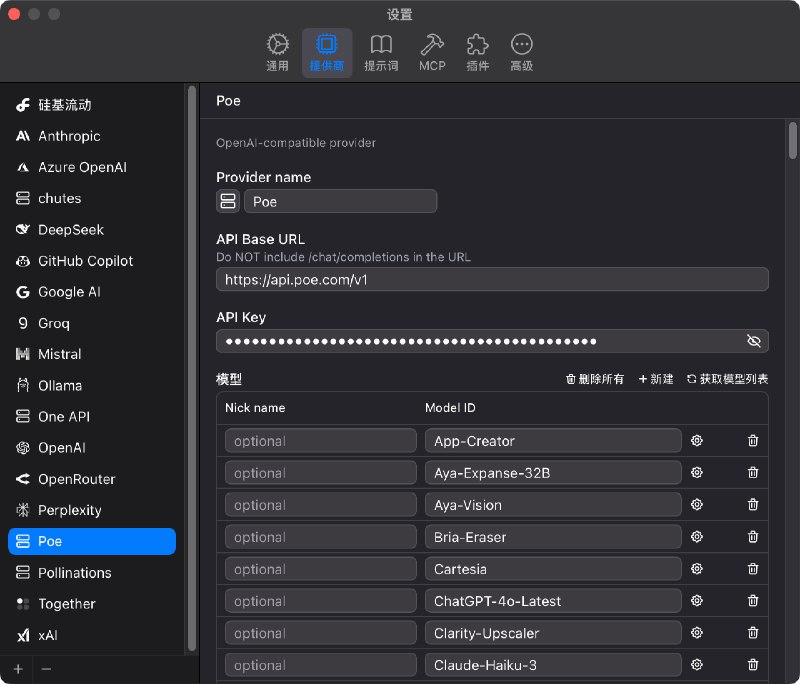
Task: Edit nickname field for App-Creator
Action: tap(321, 441)
